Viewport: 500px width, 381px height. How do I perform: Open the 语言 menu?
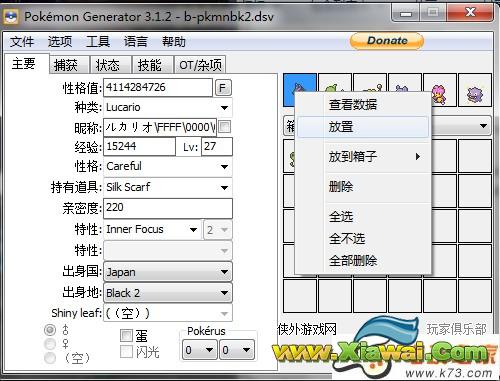136,42
